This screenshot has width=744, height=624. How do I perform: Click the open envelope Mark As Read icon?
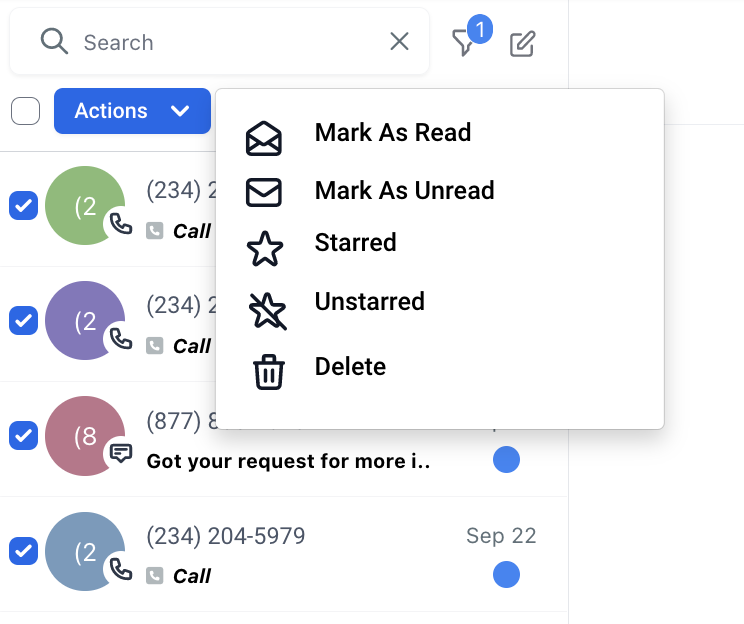[264, 139]
